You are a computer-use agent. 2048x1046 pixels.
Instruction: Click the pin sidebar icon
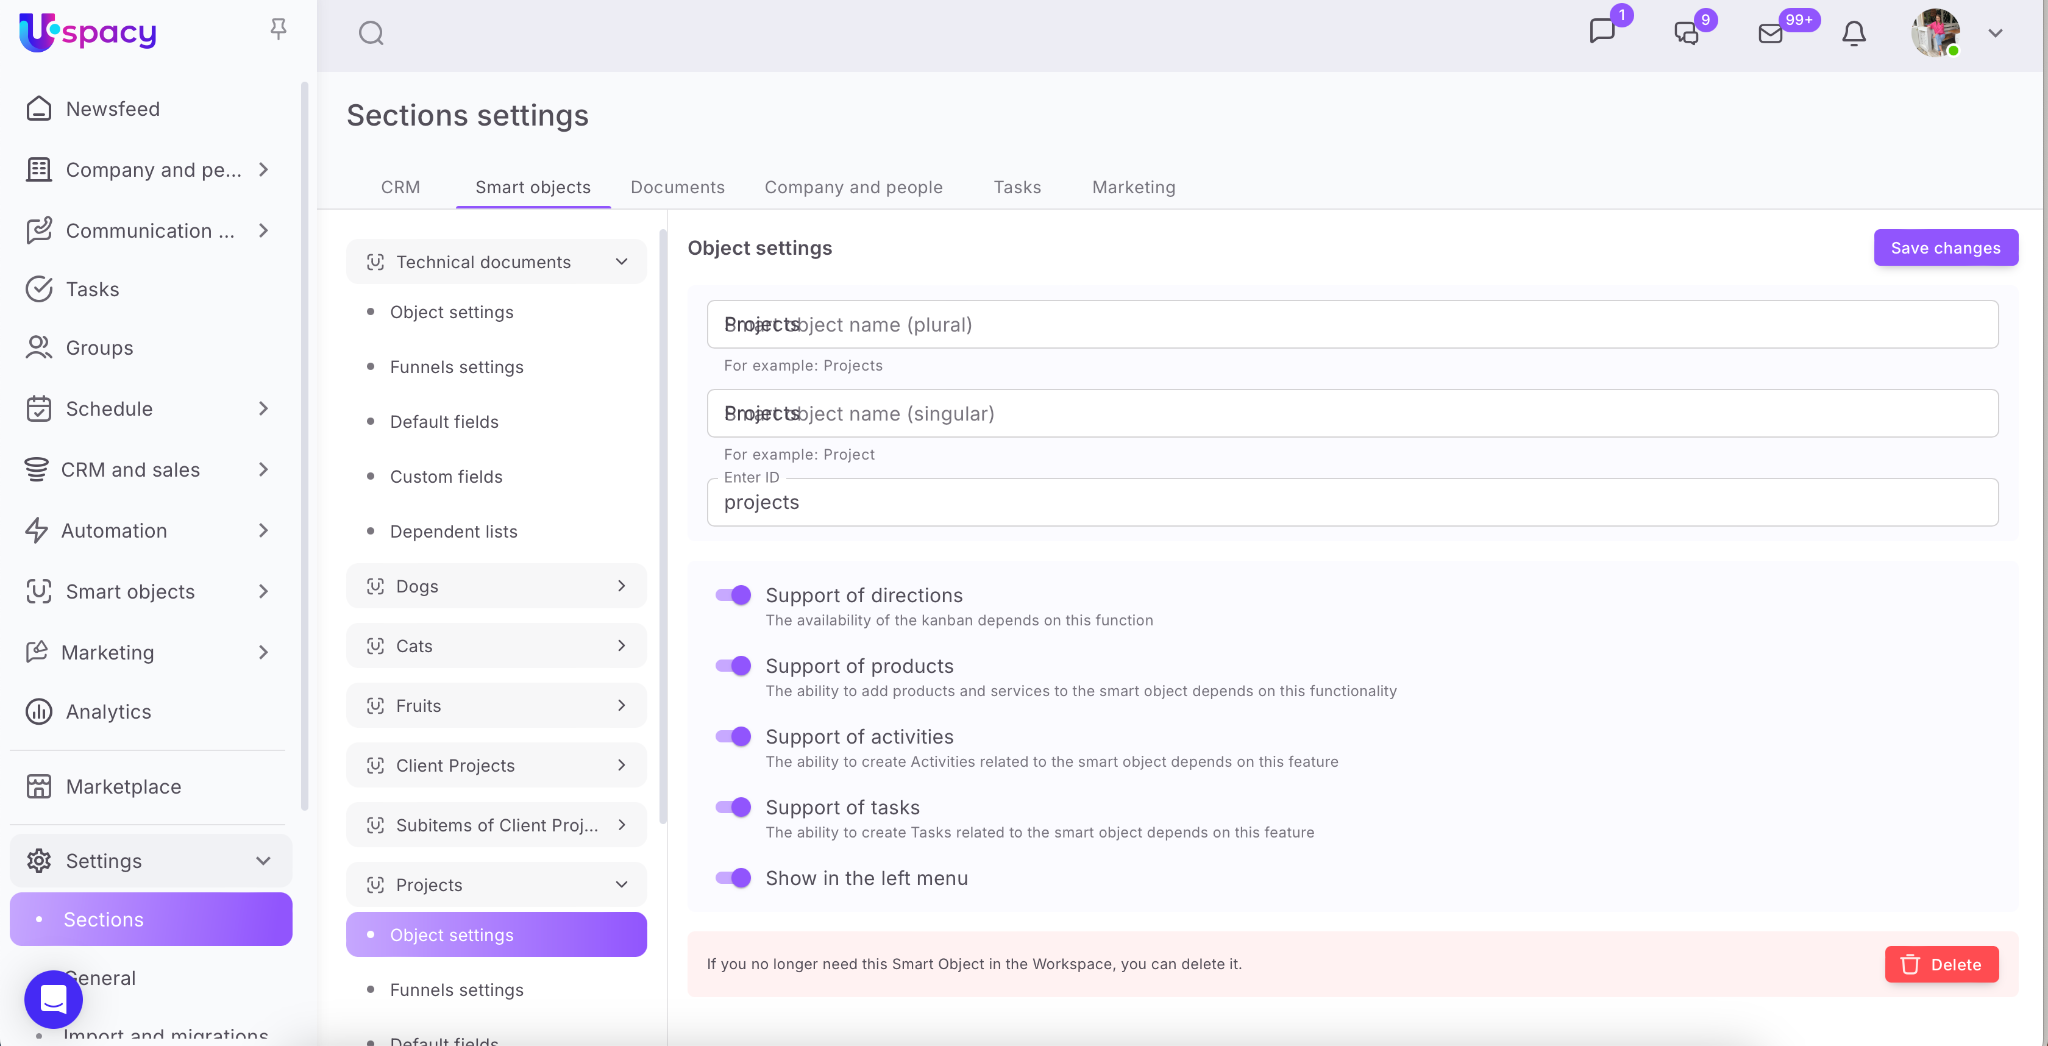[278, 29]
